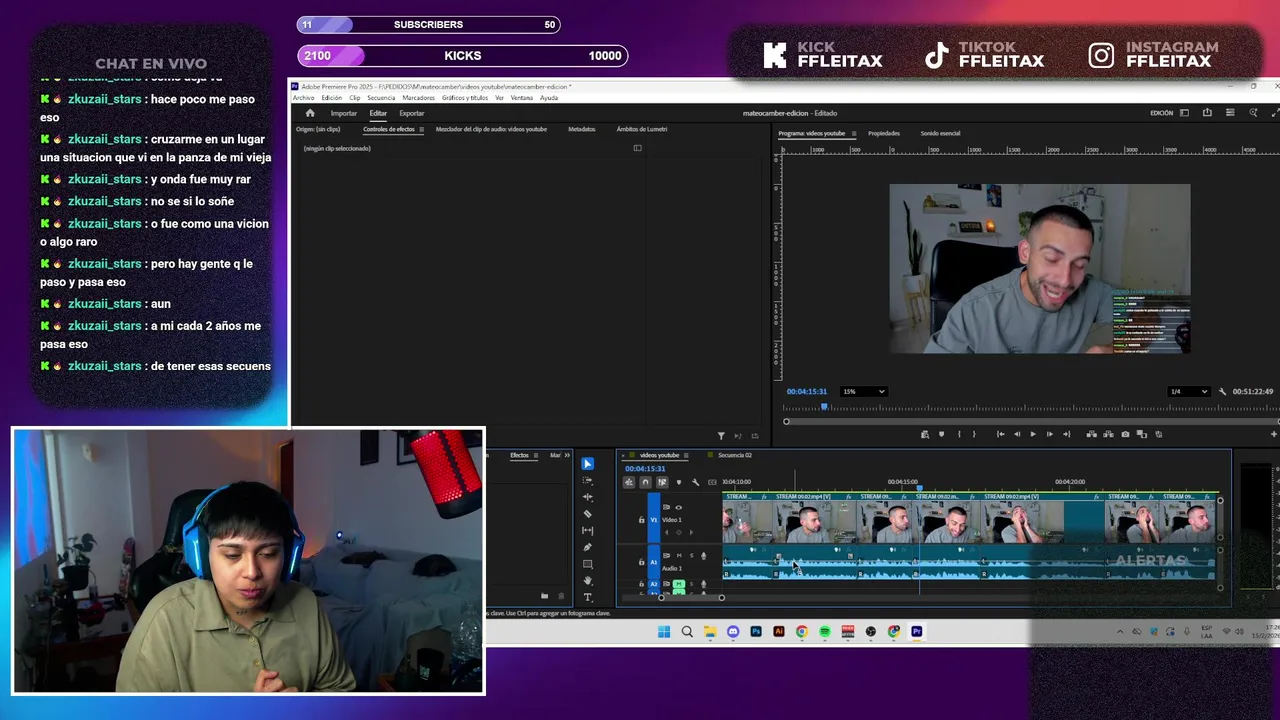Click Add Marker in the timeline header

click(x=679, y=482)
